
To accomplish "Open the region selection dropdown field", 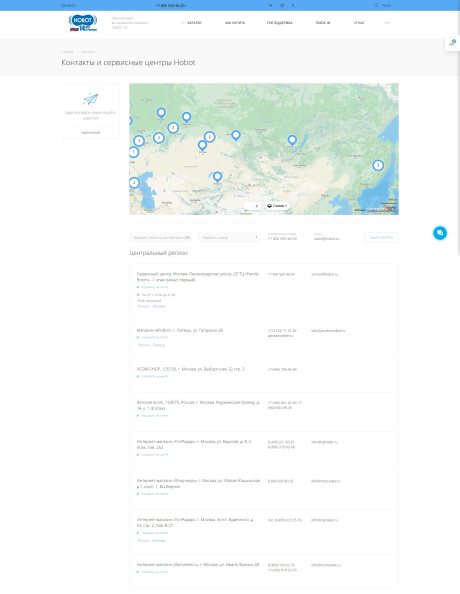I will coord(160,238).
